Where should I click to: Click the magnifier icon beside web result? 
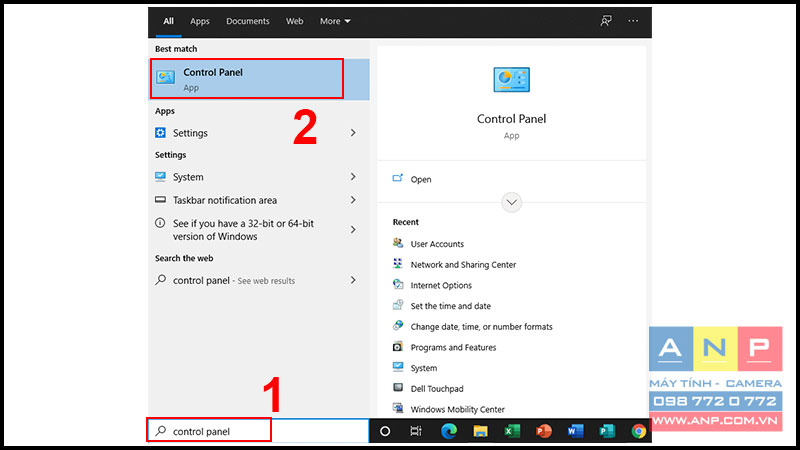coord(161,280)
